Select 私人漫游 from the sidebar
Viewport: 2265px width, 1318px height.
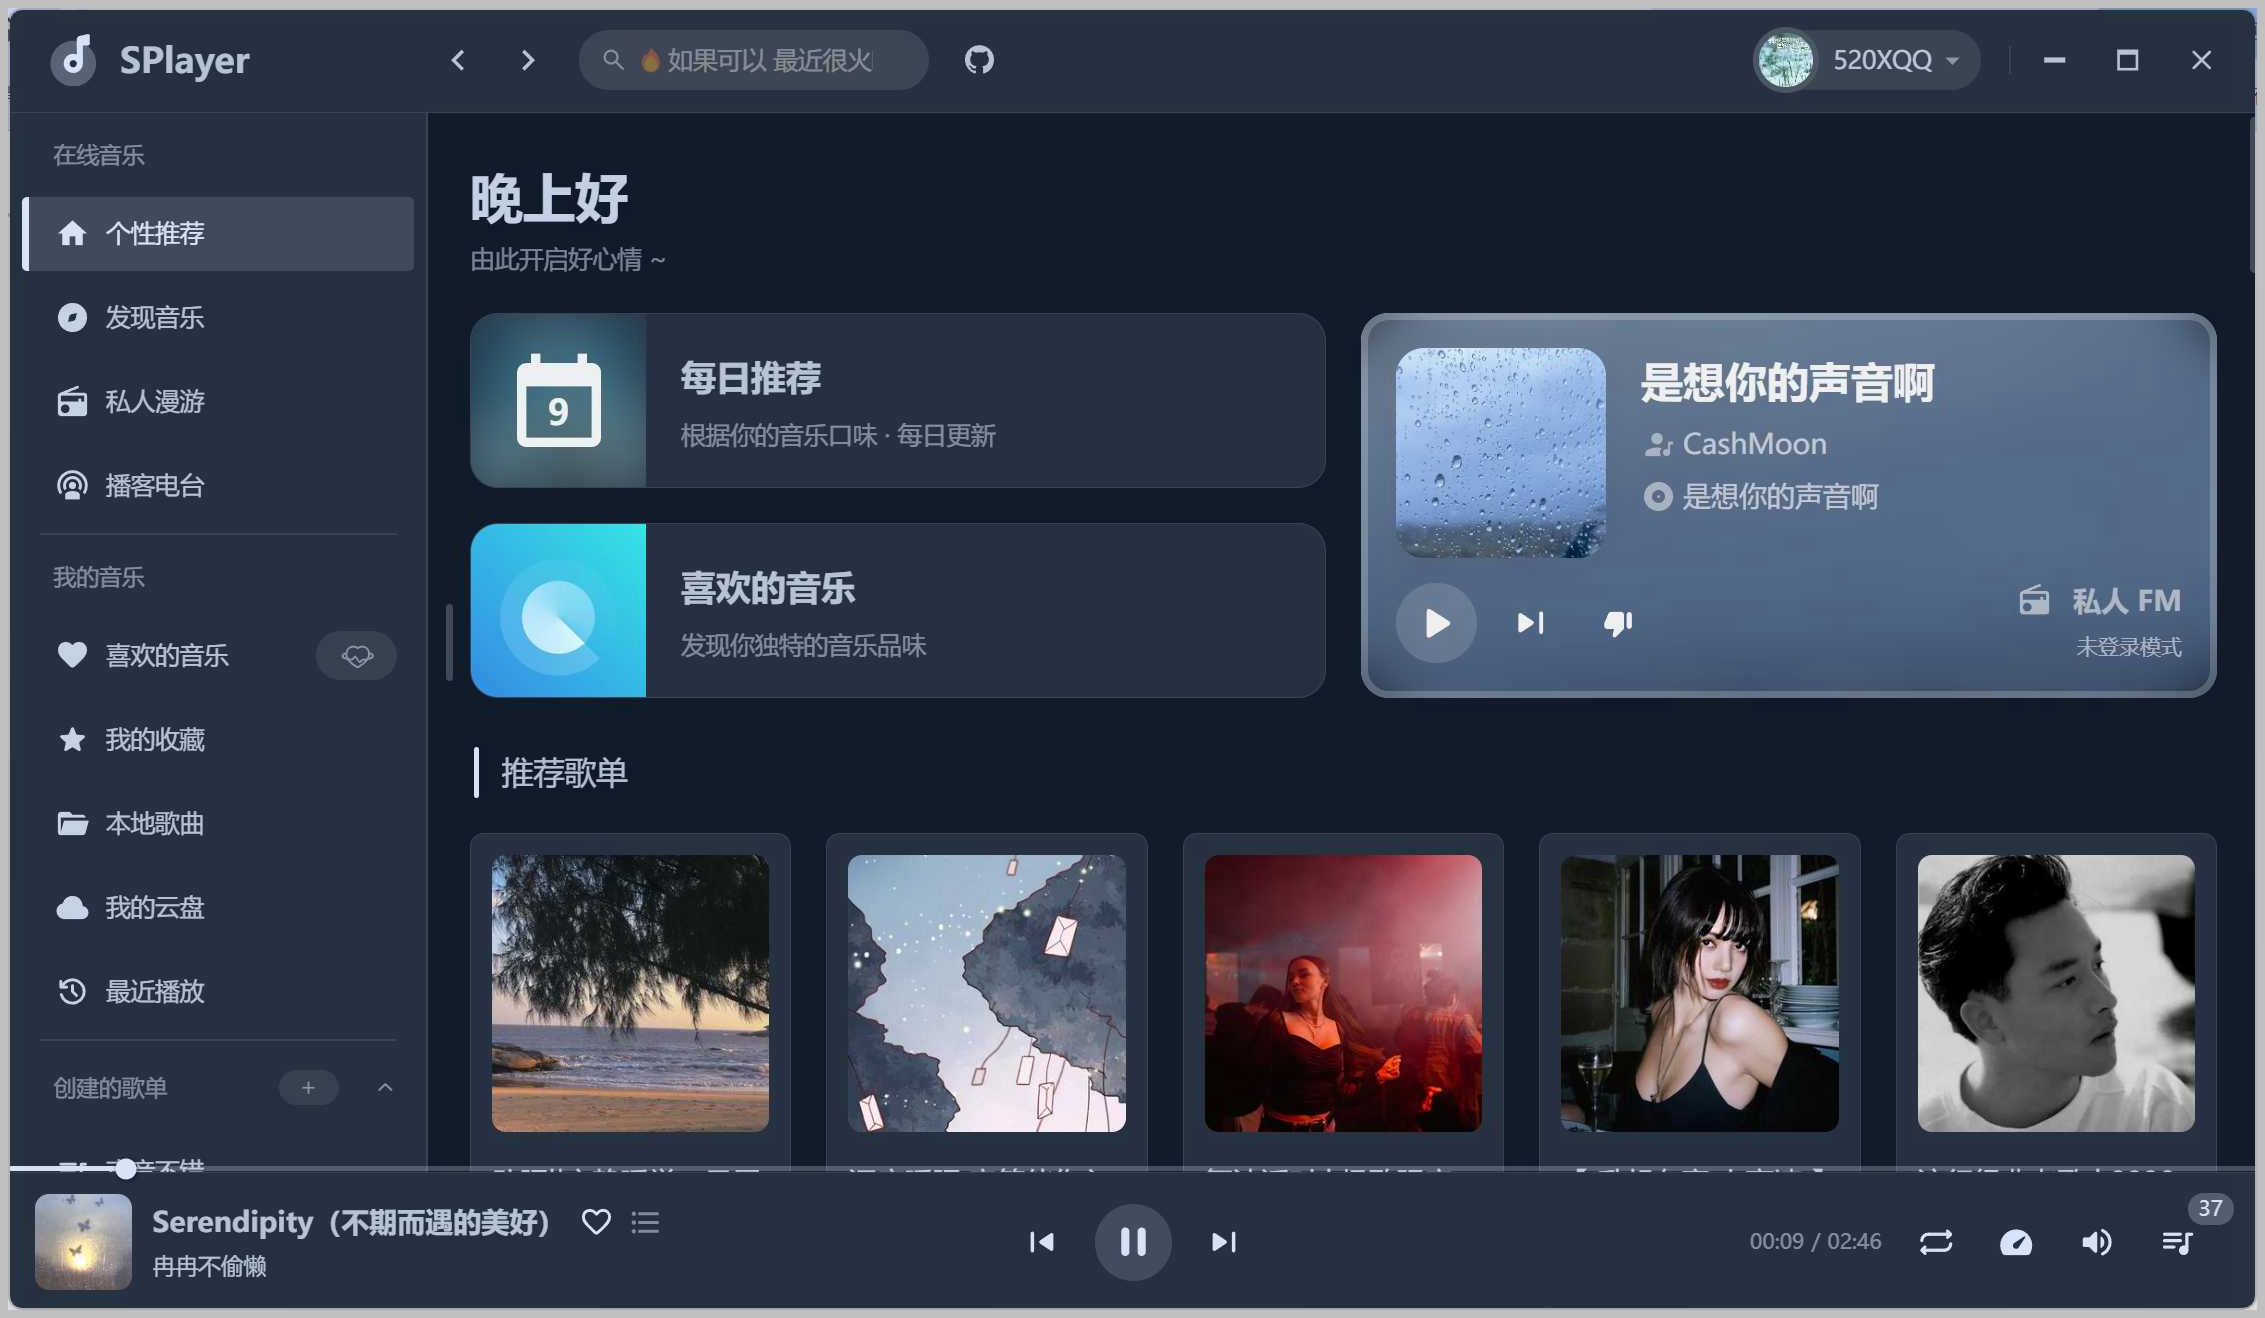[155, 401]
